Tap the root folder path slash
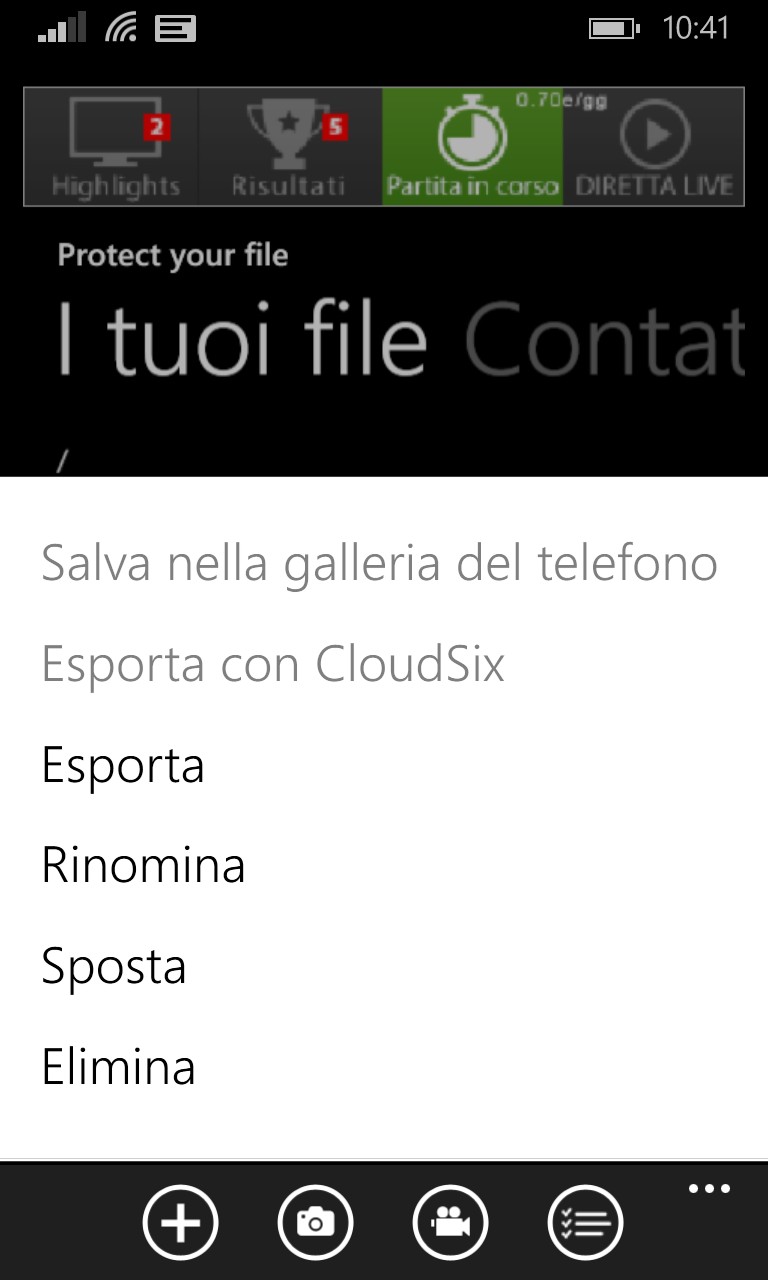Image resolution: width=768 pixels, height=1280 pixels. (x=63, y=462)
